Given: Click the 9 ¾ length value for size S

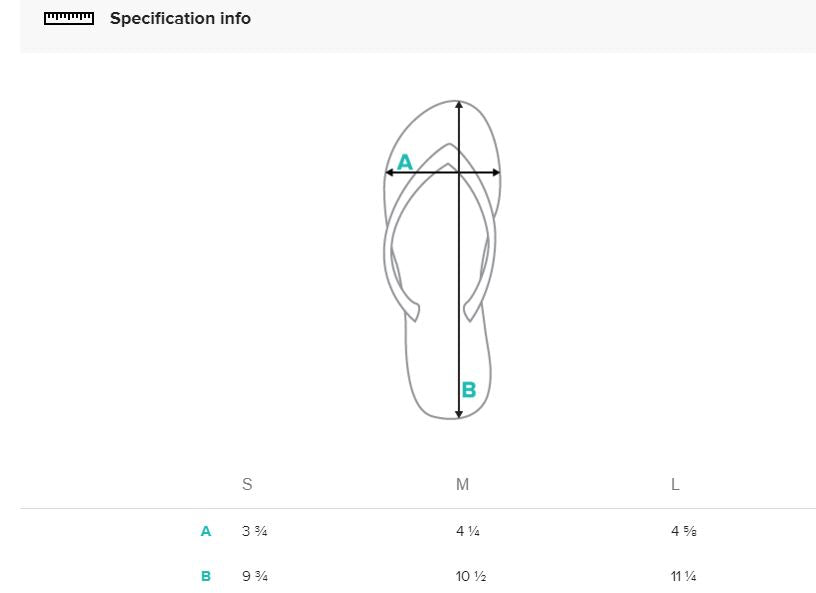Looking at the screenshot, I should [x=255, y=576].
